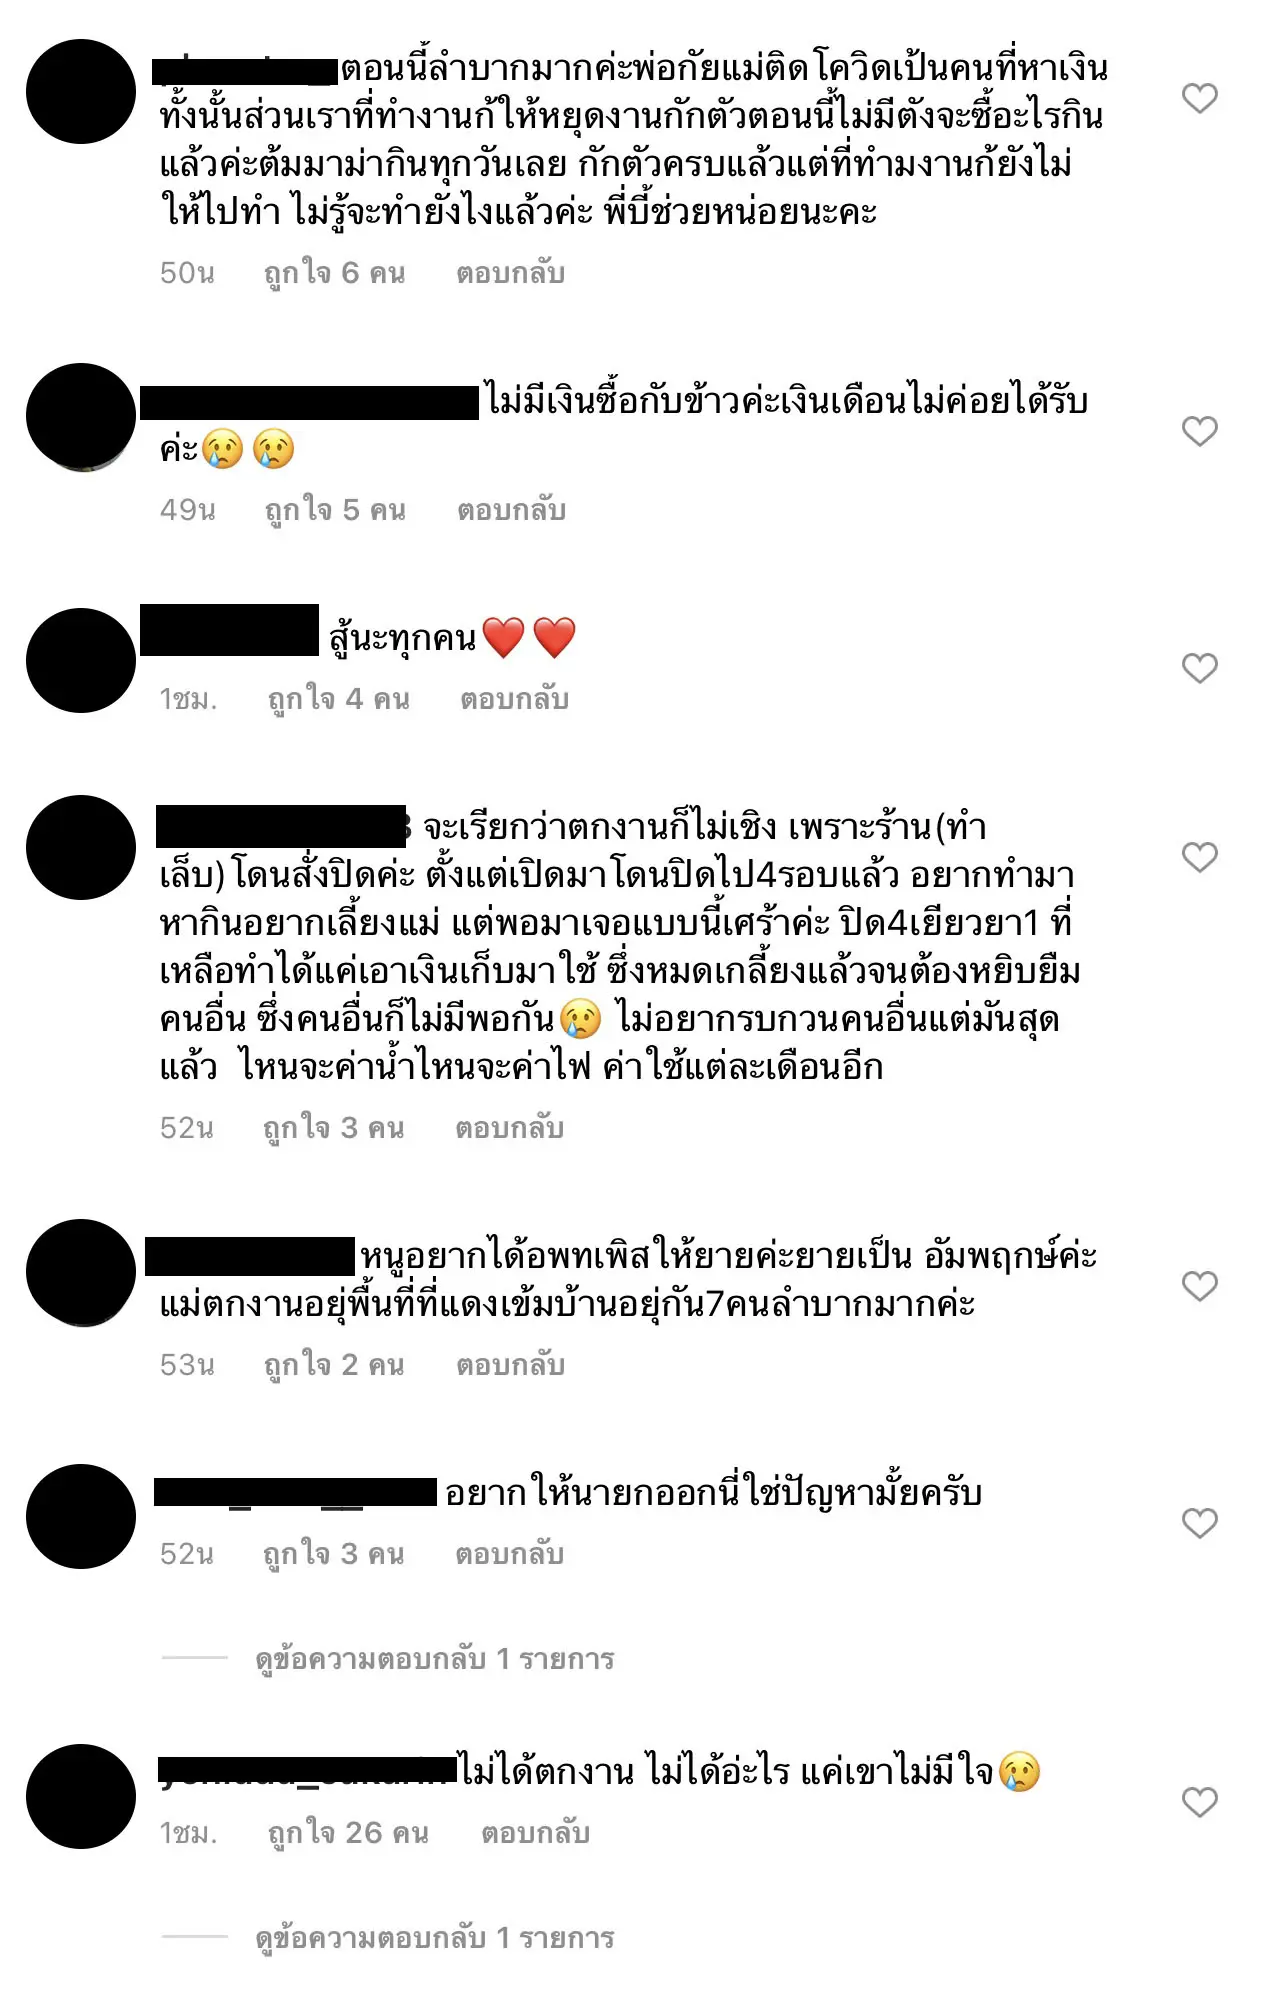Viewport: 1284px width, 2013px height.
Task: Open the first commenter's profile picture
Action: pyautogui.click(x=81, y=92)
